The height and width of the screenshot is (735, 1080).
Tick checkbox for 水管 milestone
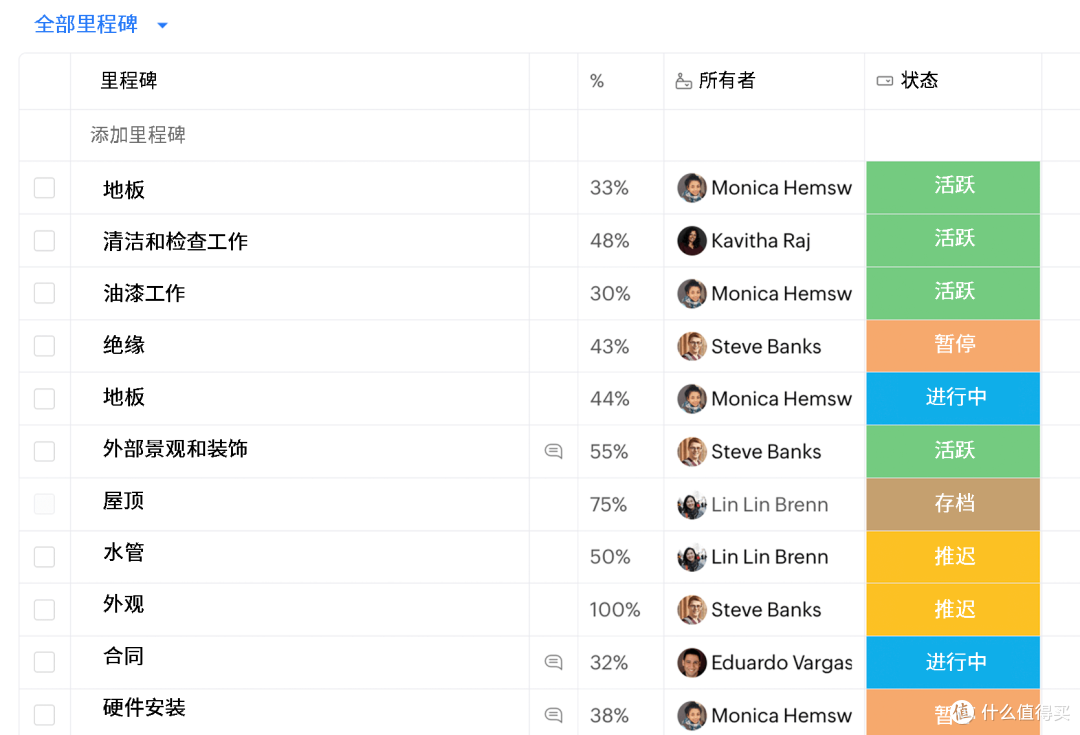tap(44, 557)
